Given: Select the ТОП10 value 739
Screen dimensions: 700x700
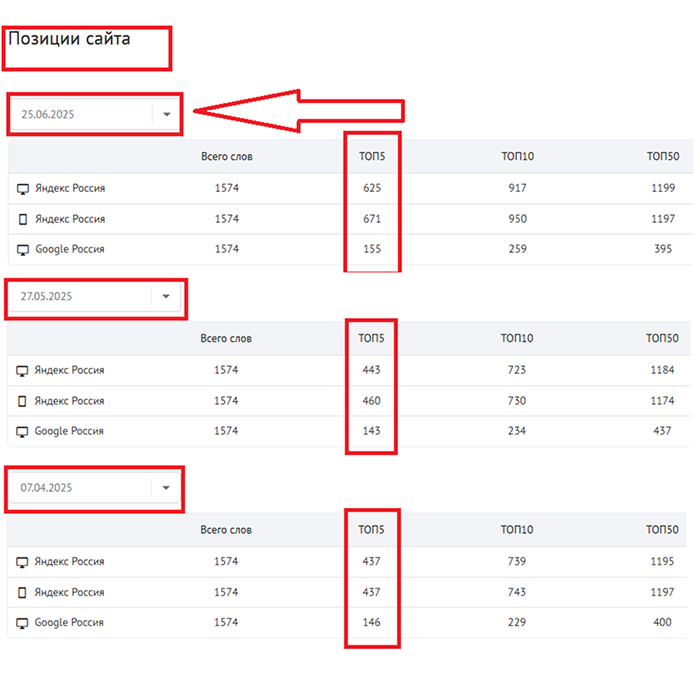Looking at the screenshot, I should coord(517,562).
